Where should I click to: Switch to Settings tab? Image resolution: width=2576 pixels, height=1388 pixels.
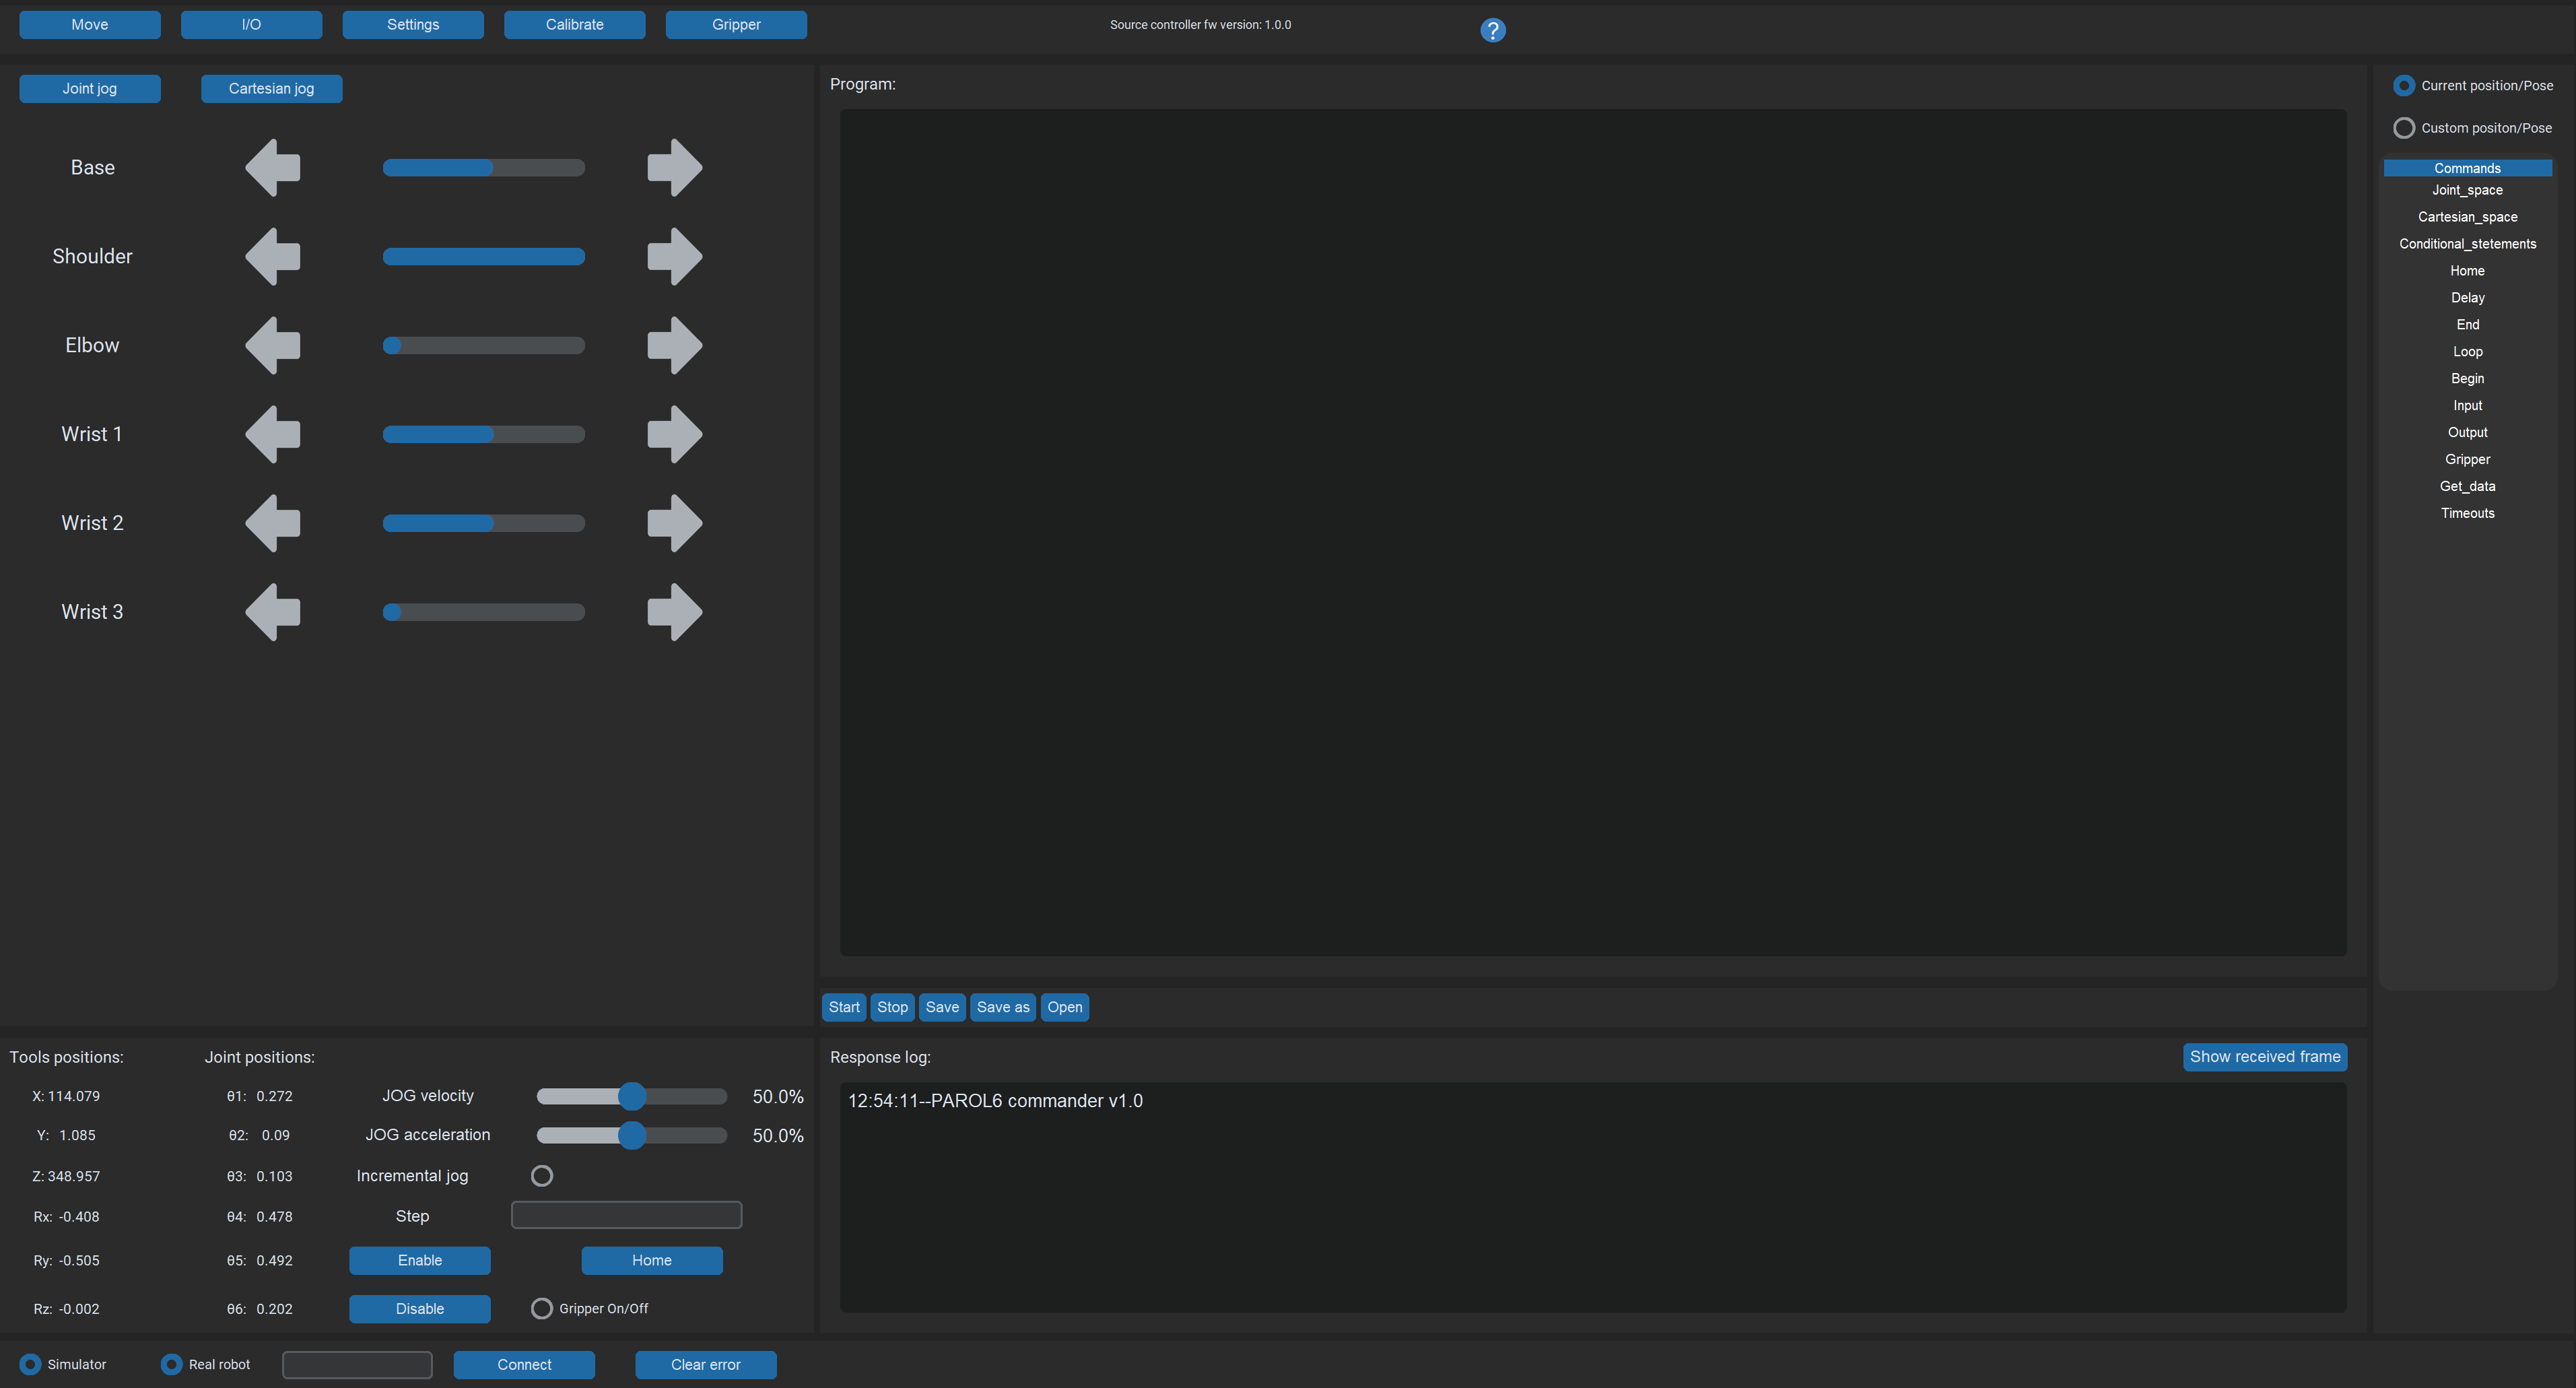[x=413, y=25]
